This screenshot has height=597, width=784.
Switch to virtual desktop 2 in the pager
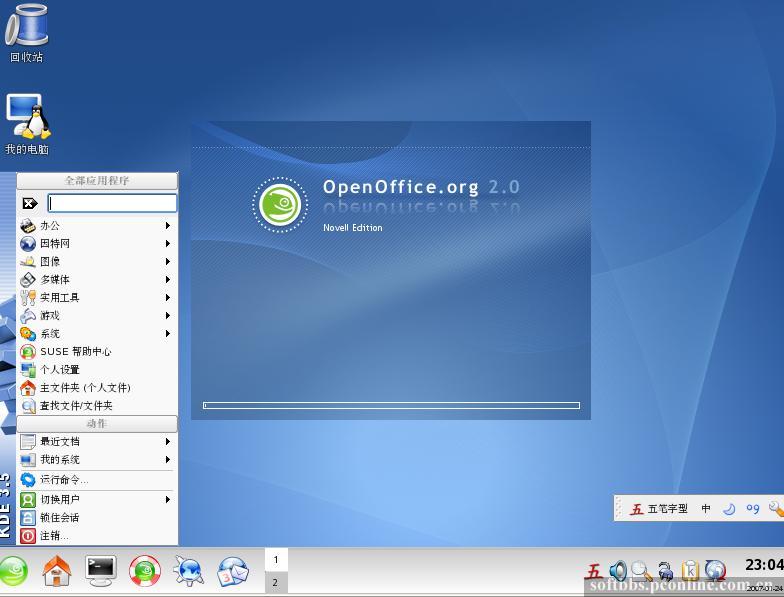click(276, 582)
